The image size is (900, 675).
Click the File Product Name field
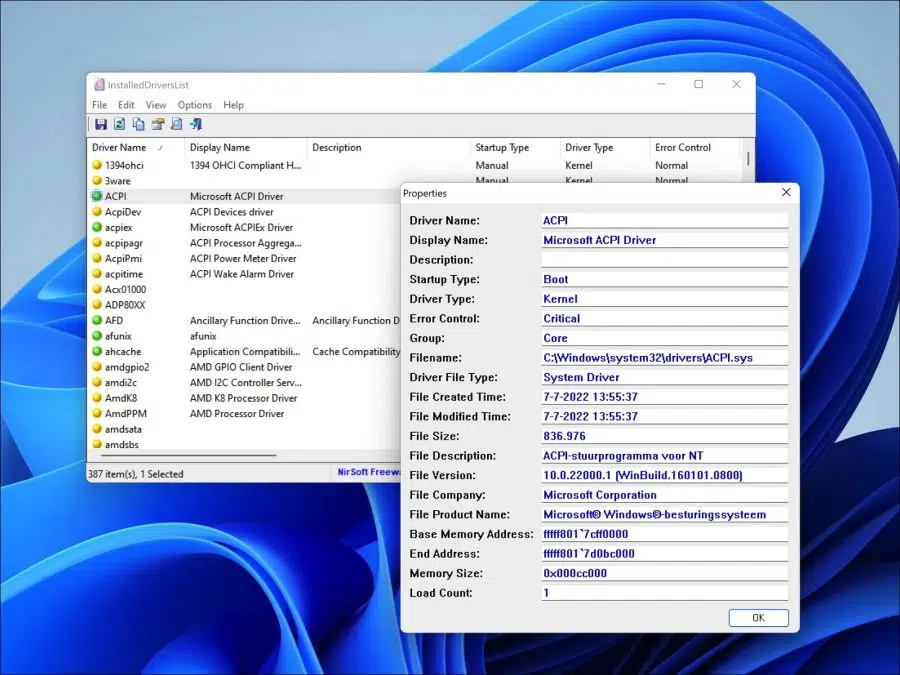click(x=665, y=514)
